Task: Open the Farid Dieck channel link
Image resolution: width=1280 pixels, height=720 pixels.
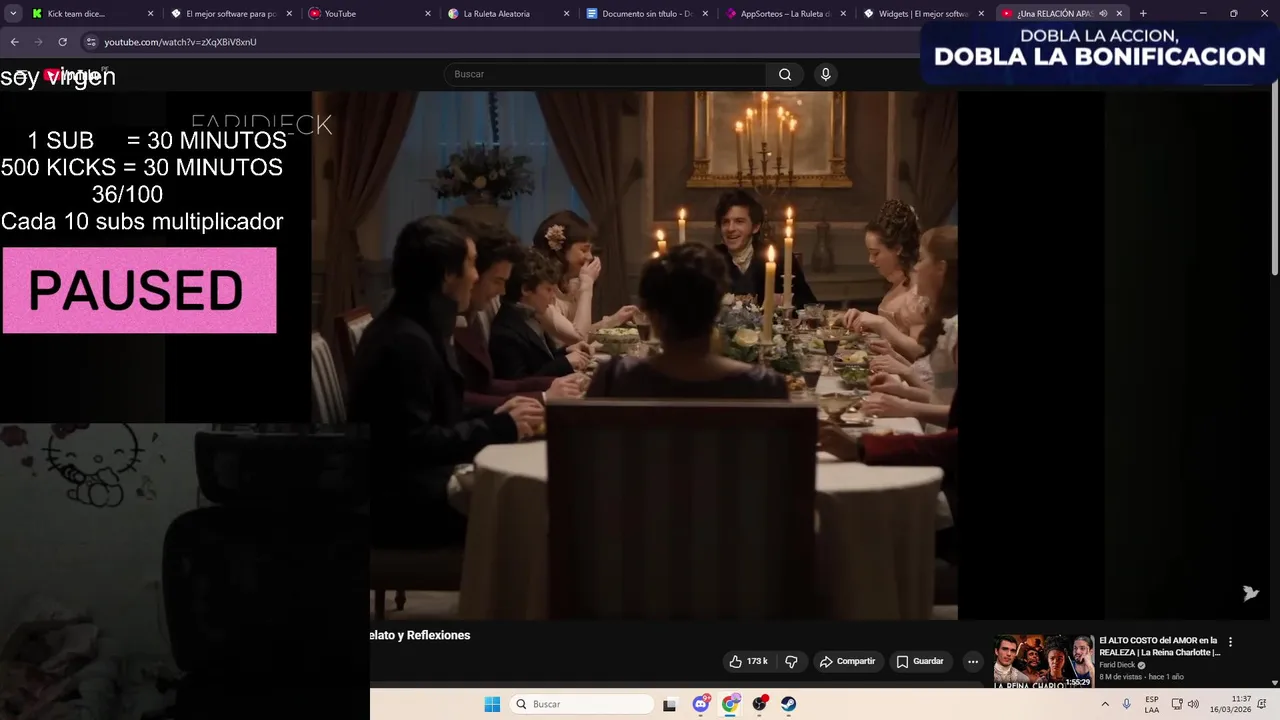Action: pyautogui.click(x=1117, y=665)
